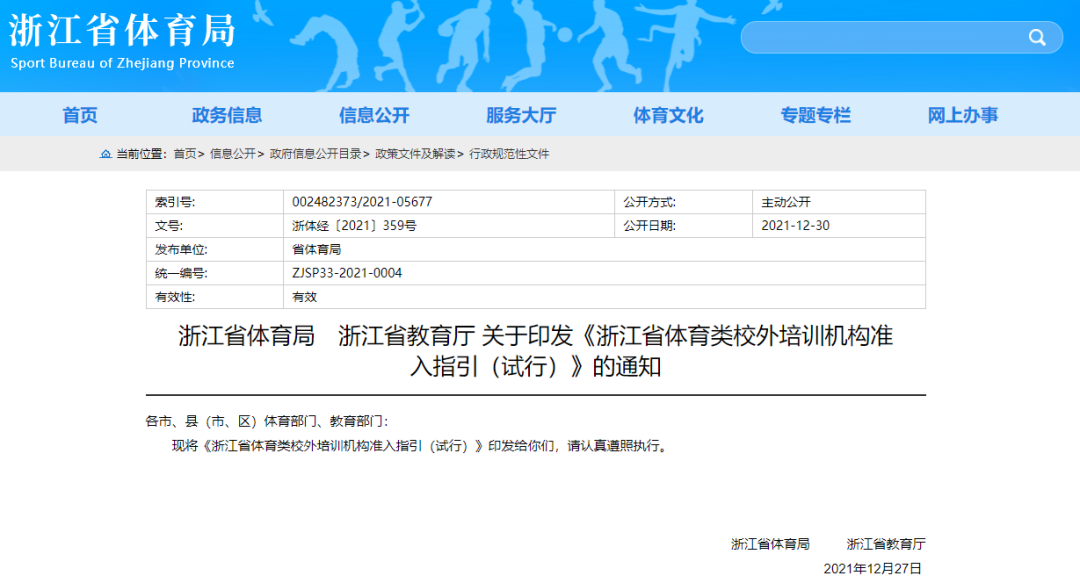The image size is (1080, 583).
Task: Click the 发布单位 label cell
Action: tap(215, 249)
